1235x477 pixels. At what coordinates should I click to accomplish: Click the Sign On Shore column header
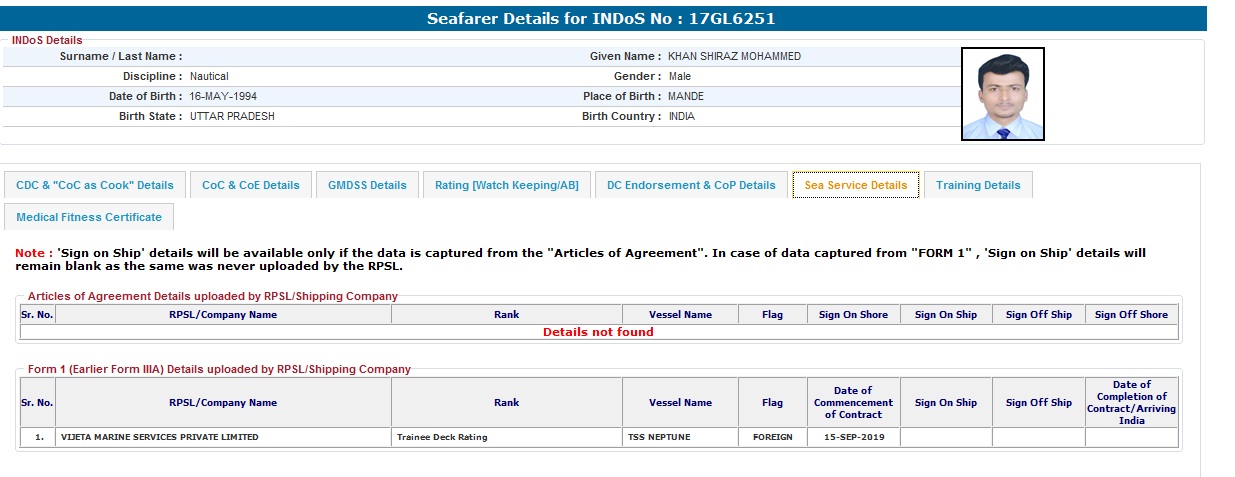(x=853, y=315)
